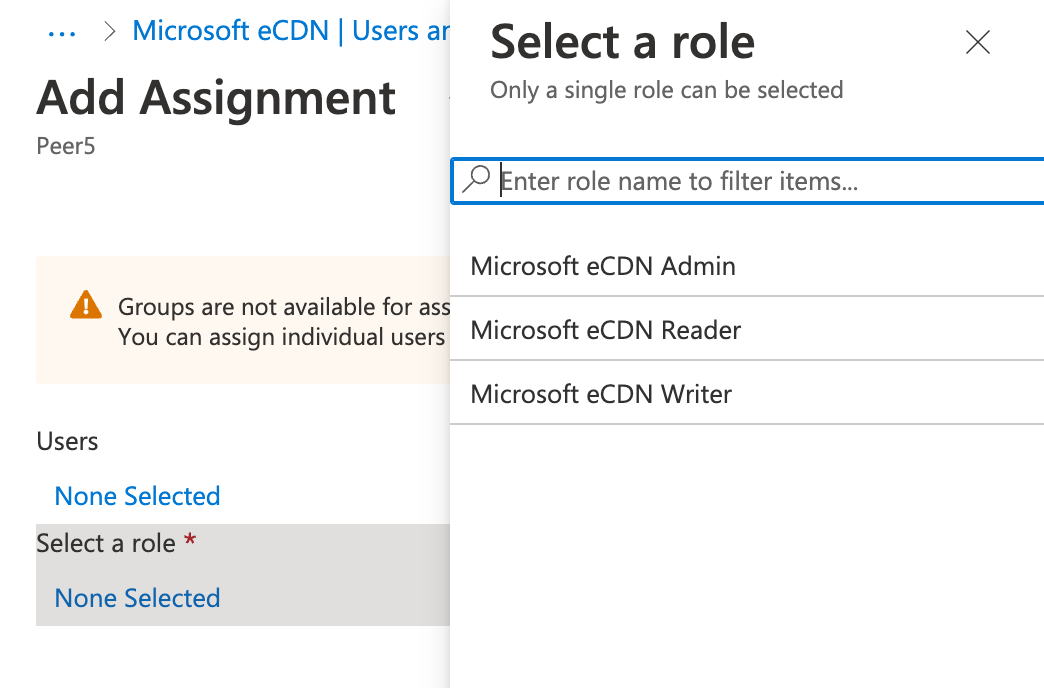Choose the Microsoft eCDN Reader role
Image resolution: width=1044 pixels, height=688 pixels.
tap(605, 330)
